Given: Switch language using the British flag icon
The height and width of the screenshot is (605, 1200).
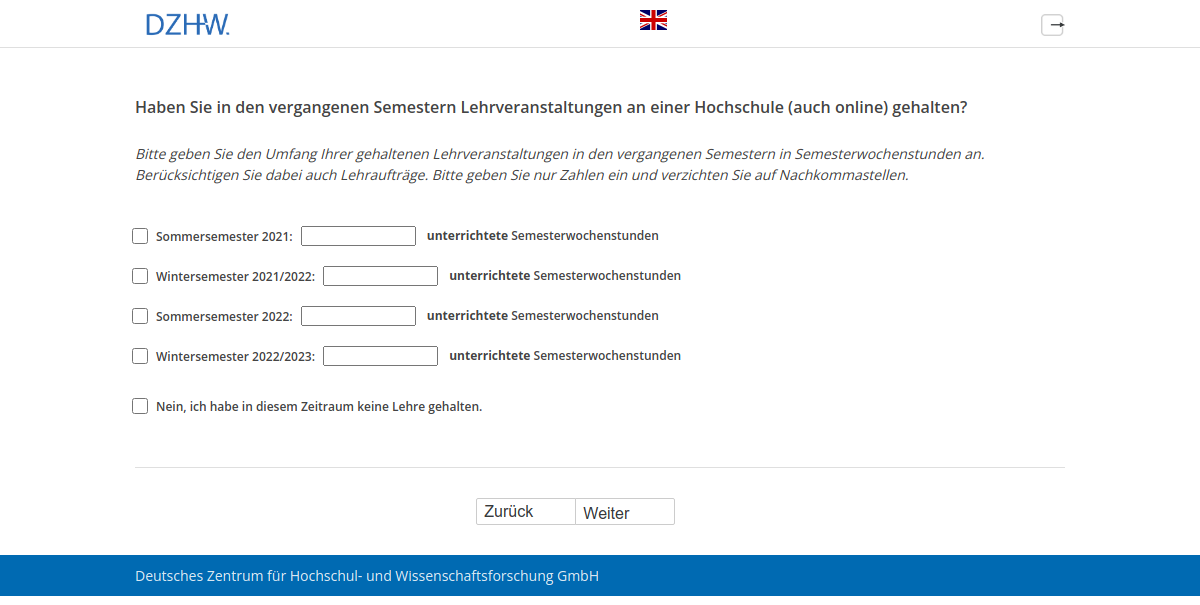Looking at the screenshot, I should pyautogui.click(x=652, y=18).
